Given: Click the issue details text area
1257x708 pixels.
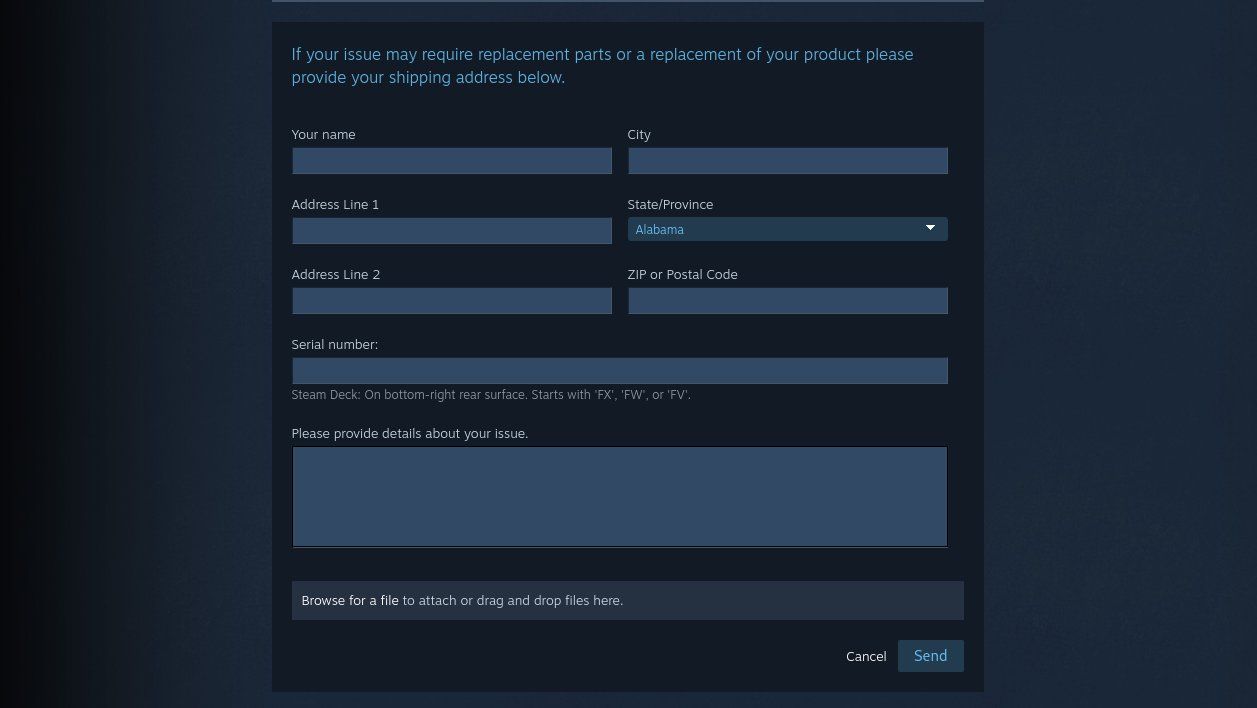Looking at the screenshot, I should click(619, 496).
